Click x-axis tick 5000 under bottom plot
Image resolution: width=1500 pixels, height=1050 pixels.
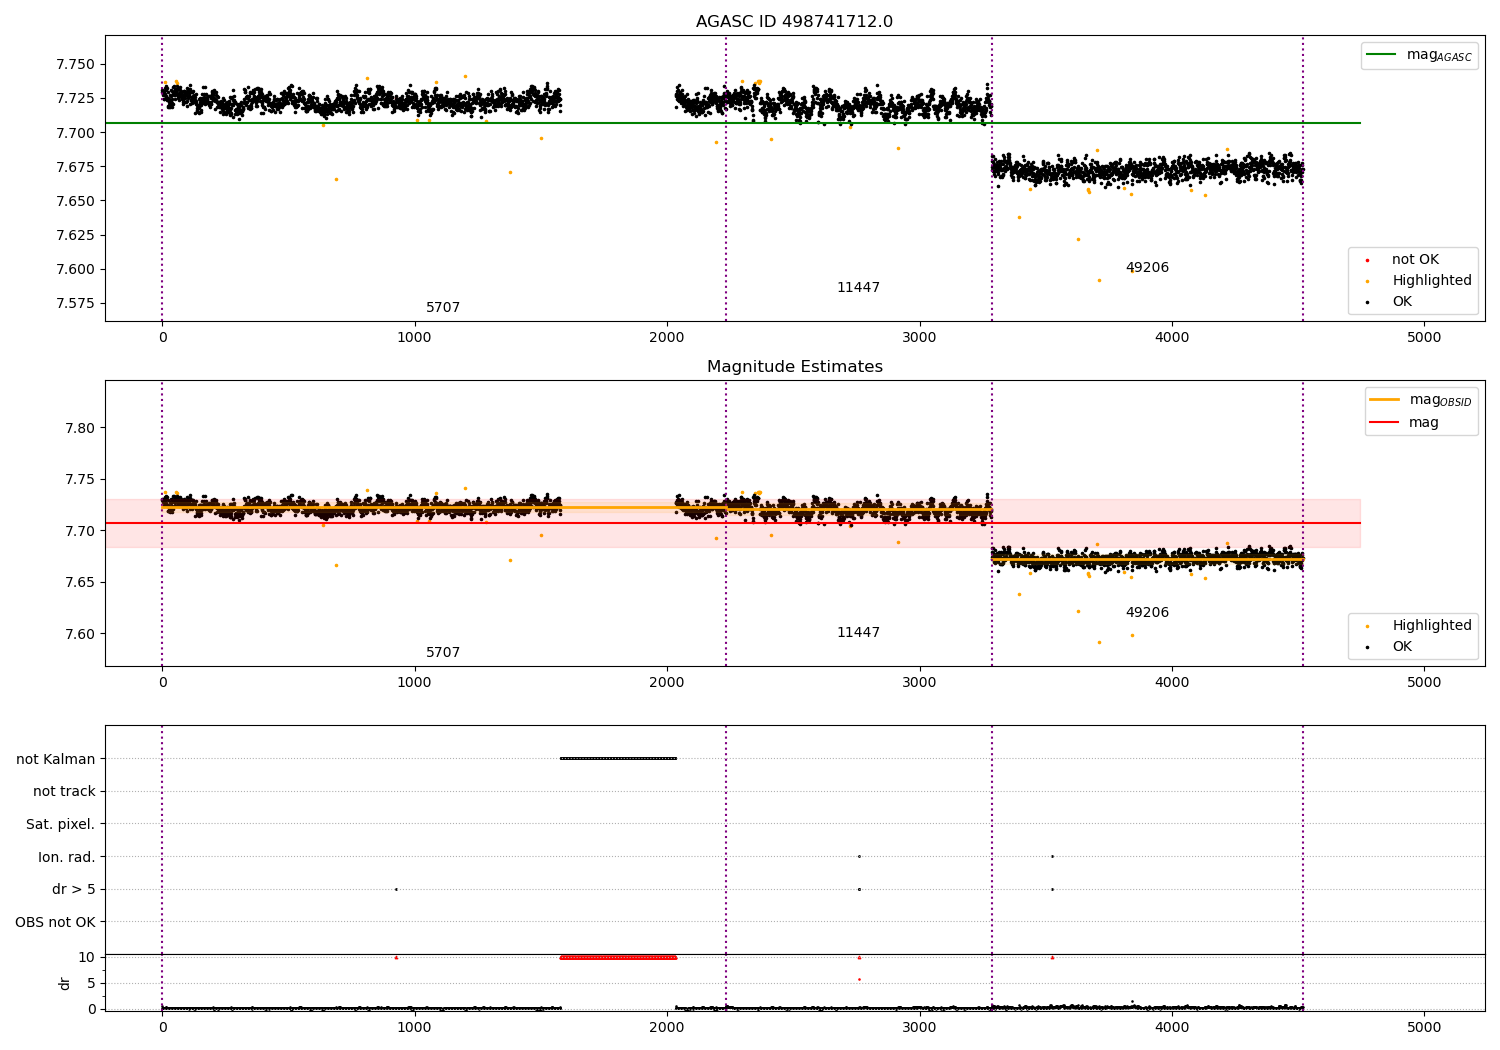(1424, 1027)
